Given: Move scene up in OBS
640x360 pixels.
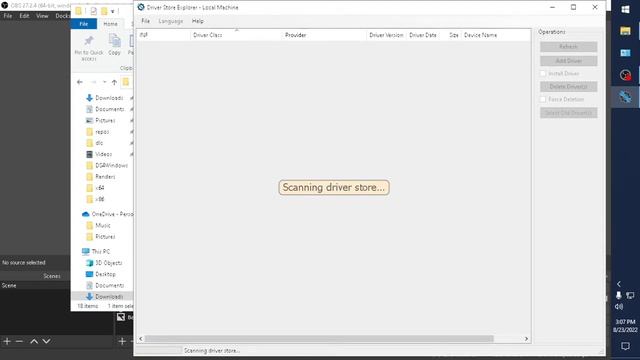Looking at the screenshot, I should pyautogui.click(x=34, y=341).
